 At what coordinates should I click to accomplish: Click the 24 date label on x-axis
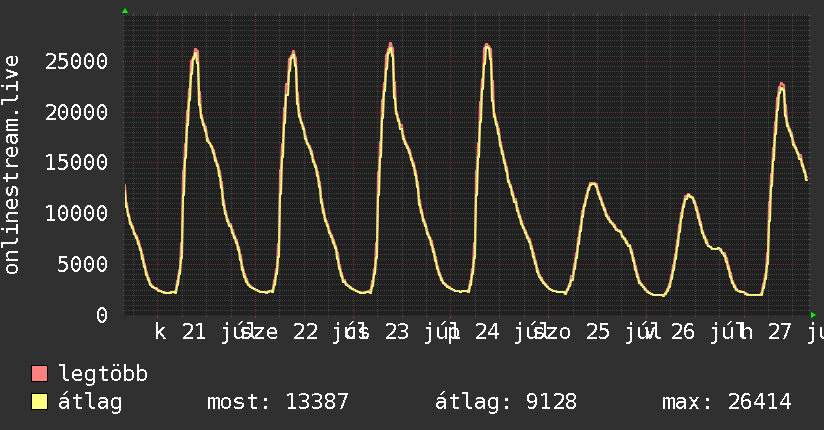(x=487, y=332)
